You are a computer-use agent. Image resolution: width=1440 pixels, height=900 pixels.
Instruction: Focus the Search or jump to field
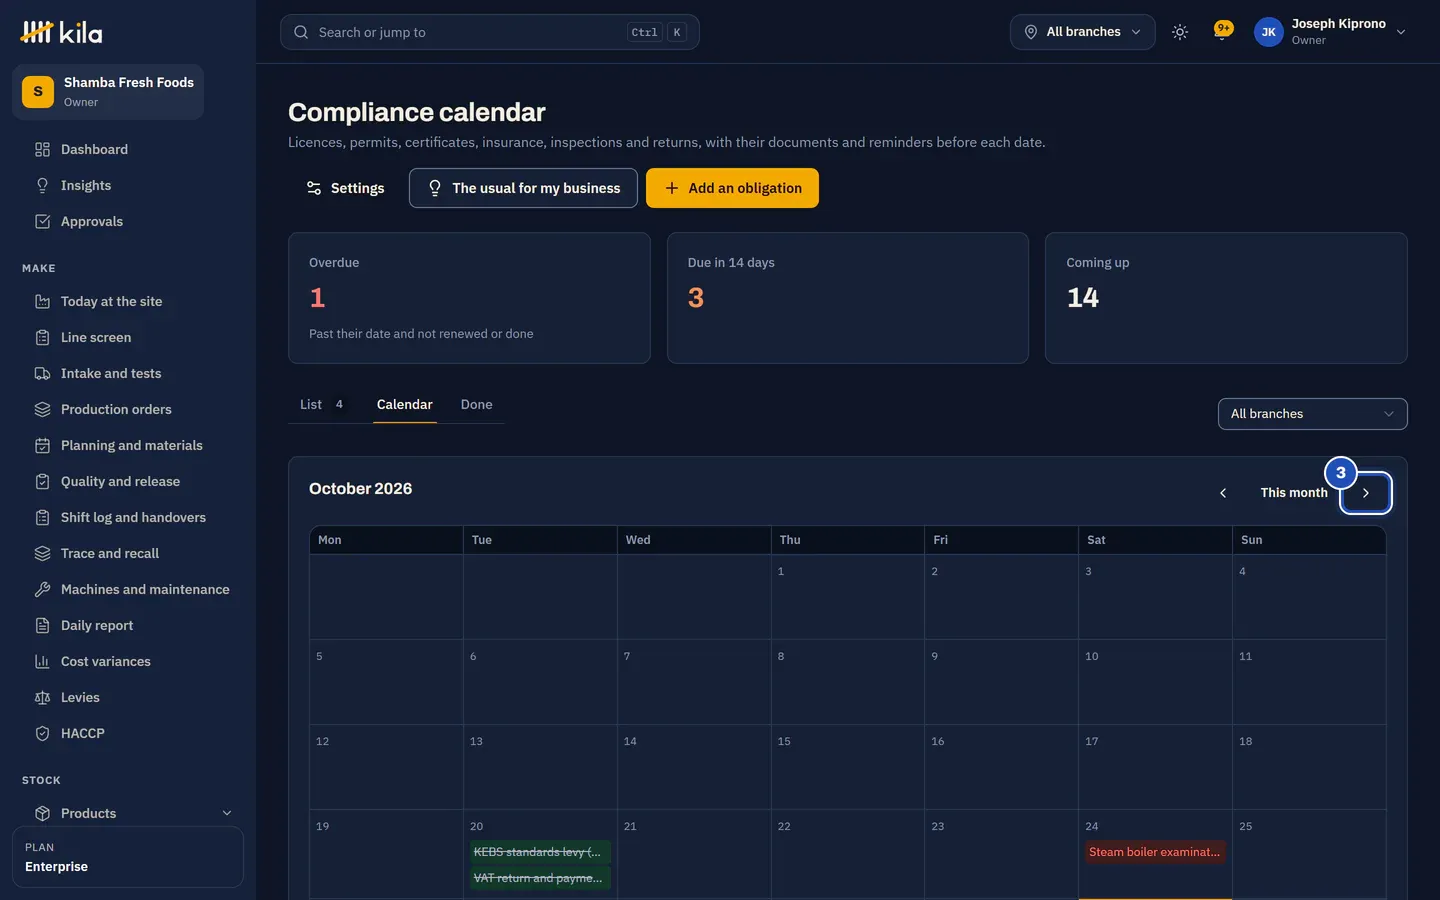(489, 32)
